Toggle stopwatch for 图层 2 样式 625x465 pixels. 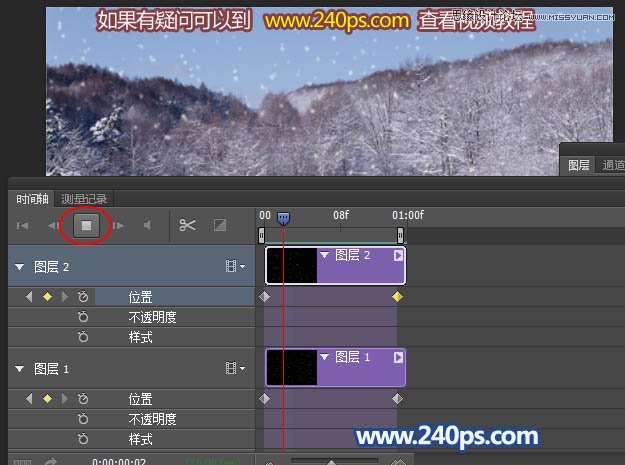point(83,337)
